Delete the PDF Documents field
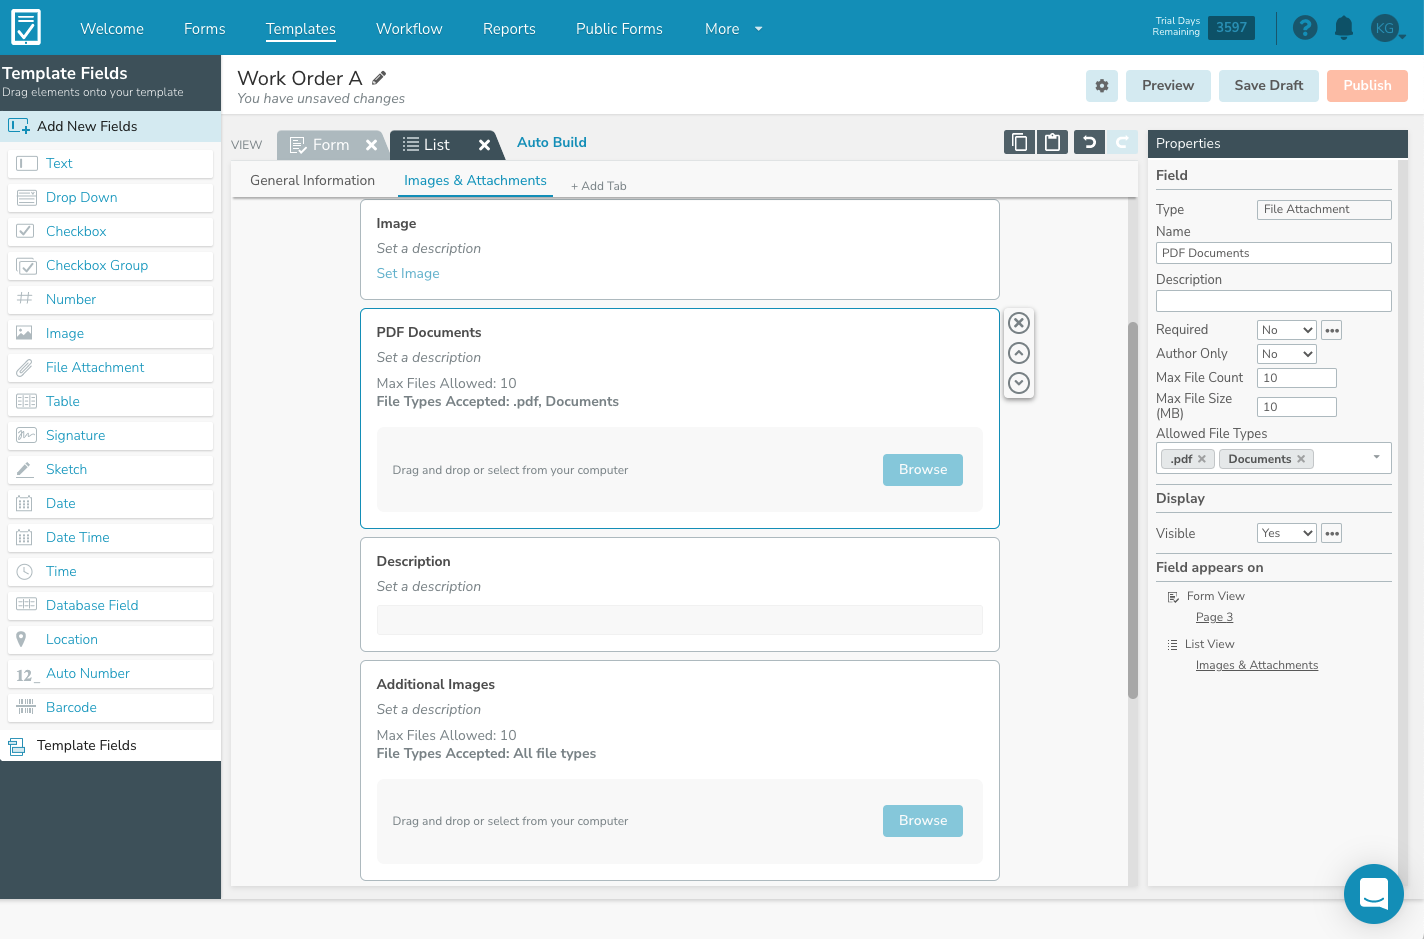The height and width of the screenshot is (939, 1424). point(1019,323)
